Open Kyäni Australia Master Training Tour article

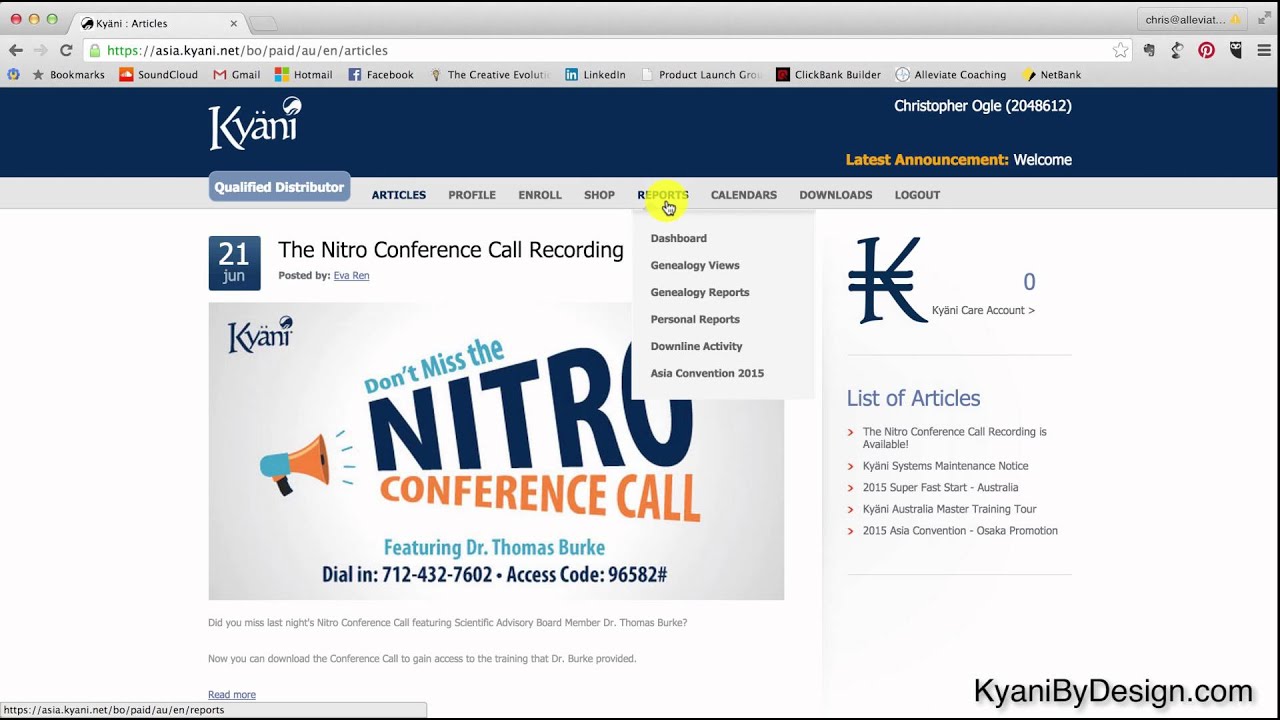coord(949,509)
